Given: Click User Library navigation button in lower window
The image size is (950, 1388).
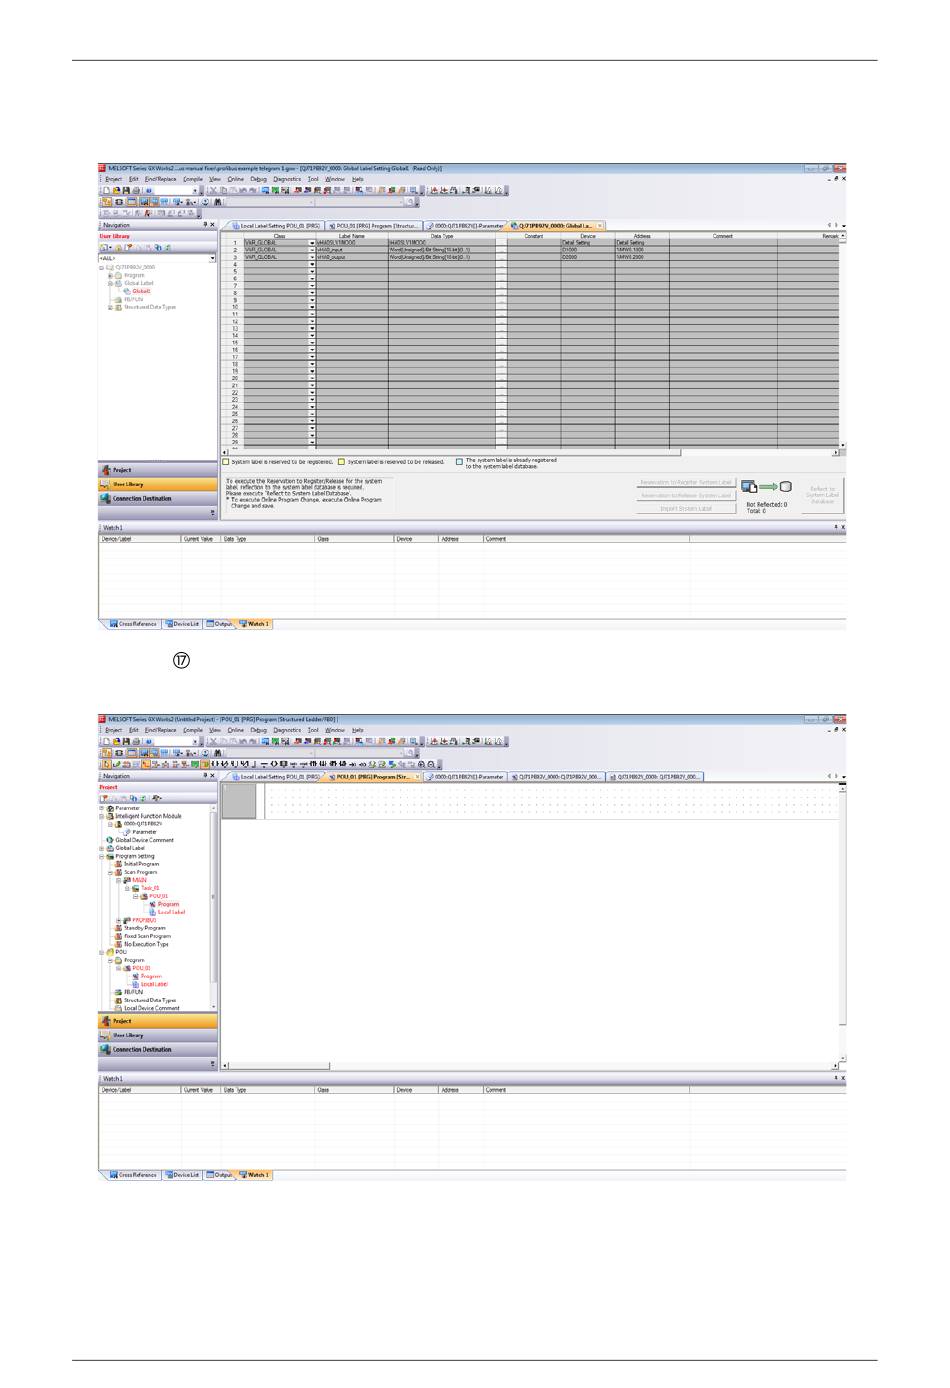Looking at the screenshot, I should (158, 1035).
